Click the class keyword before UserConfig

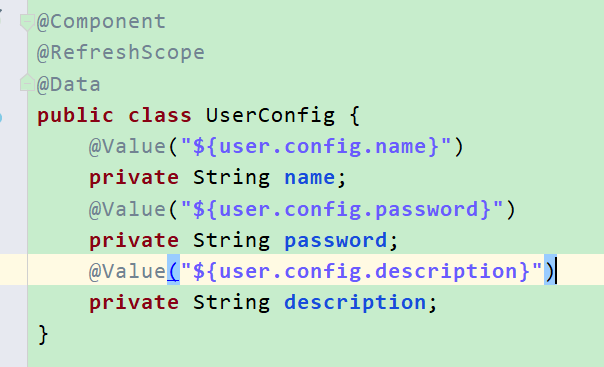160,116
